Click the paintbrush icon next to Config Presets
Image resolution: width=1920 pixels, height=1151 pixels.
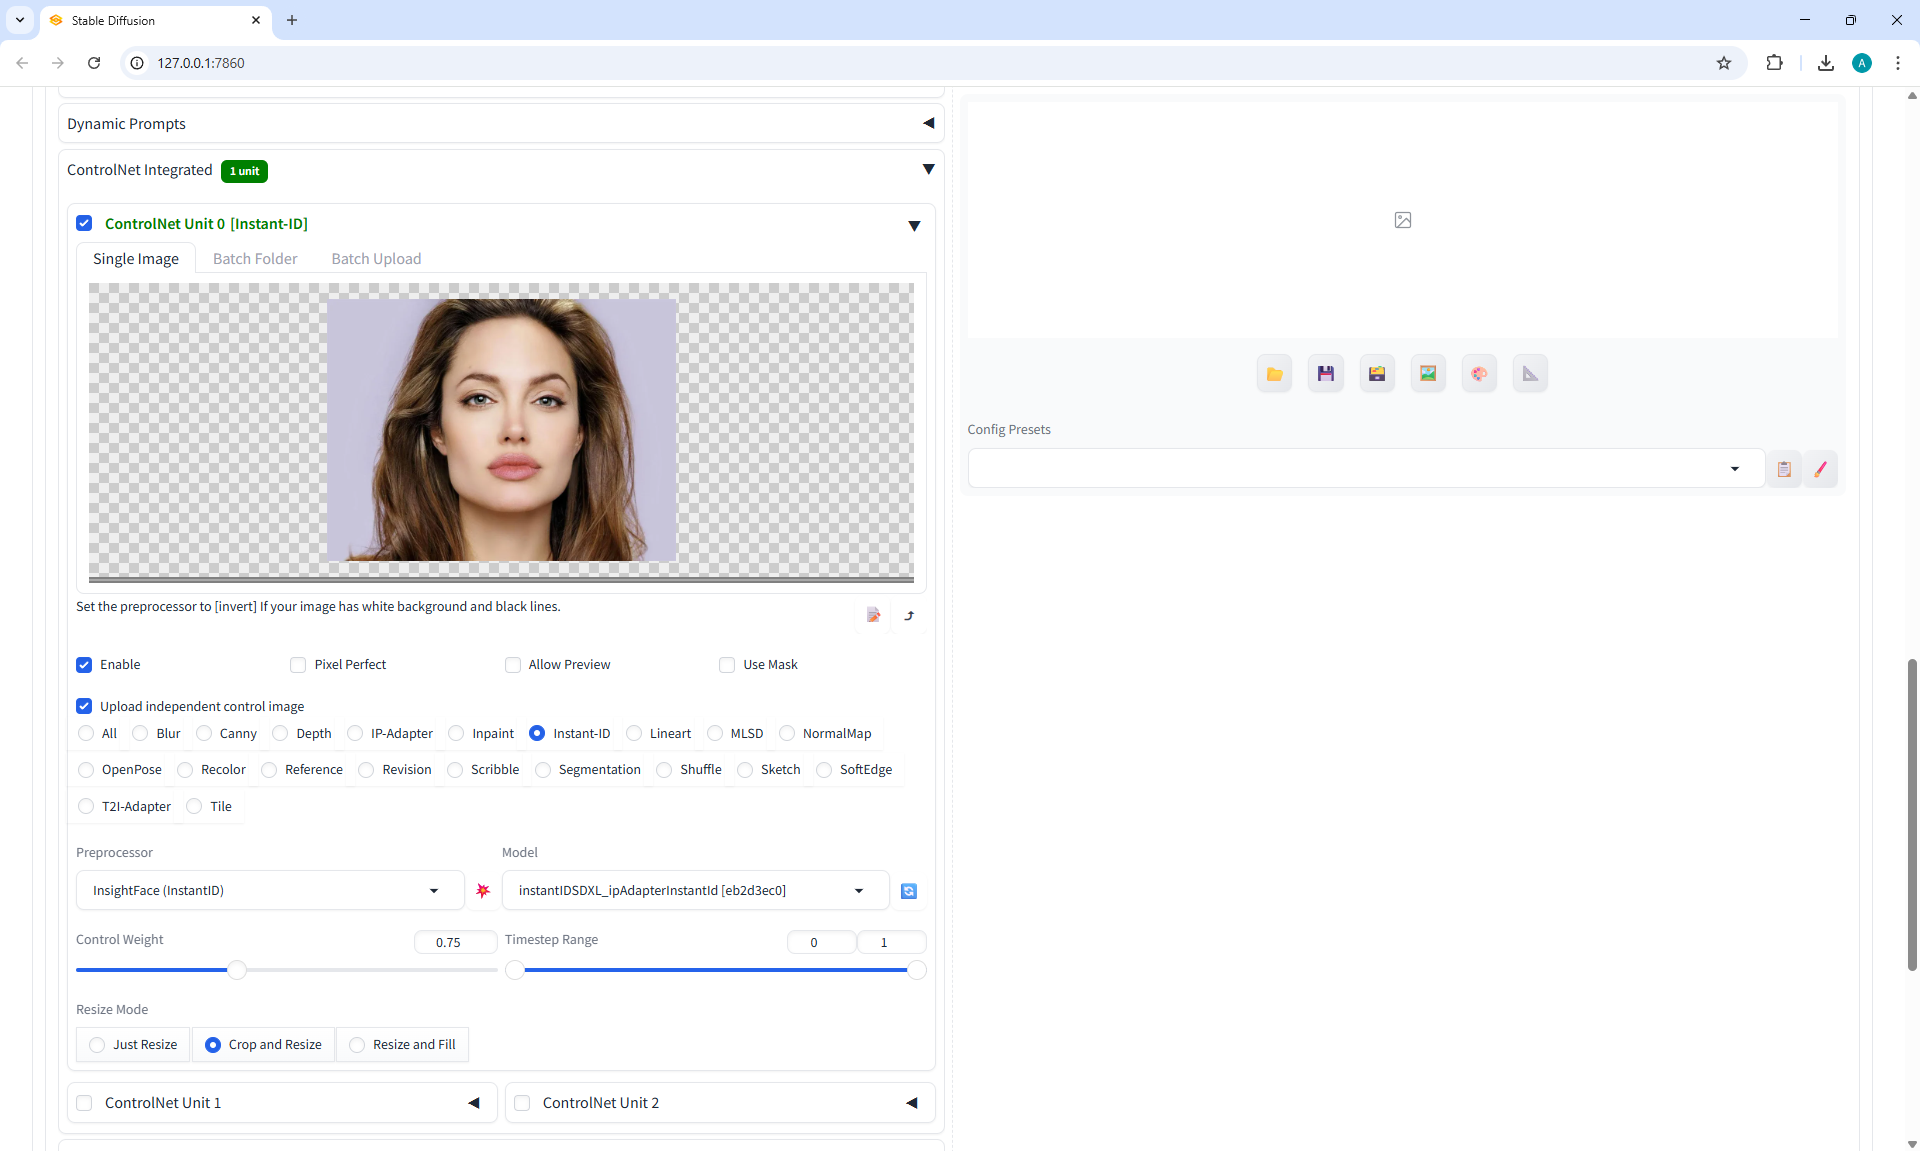1820,469
